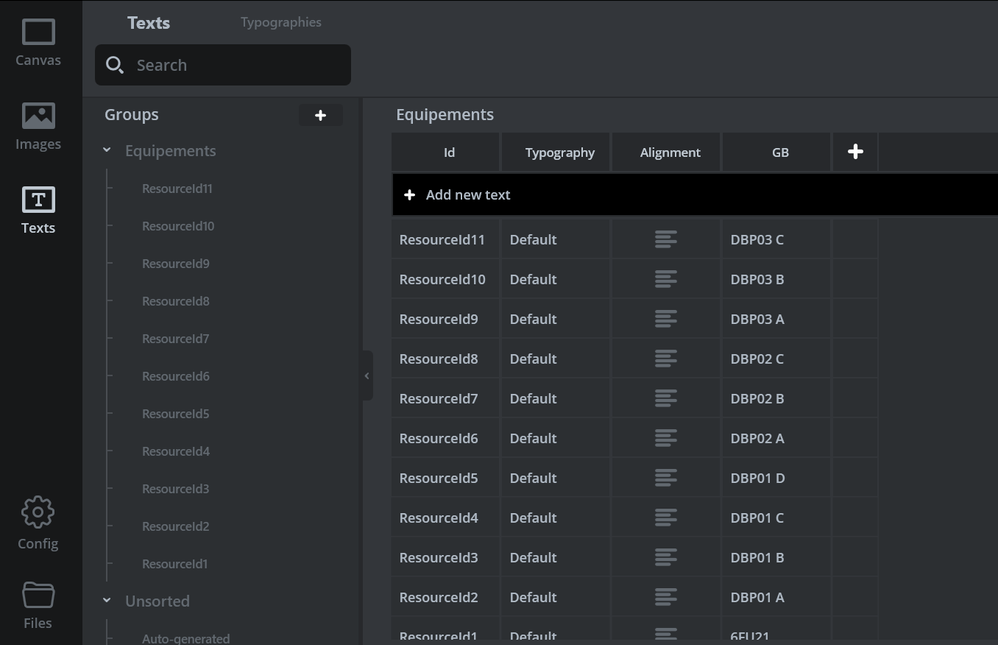Collapse the Equipements group
The height and width of the screenshot is (645, 998).
point(107,151)
